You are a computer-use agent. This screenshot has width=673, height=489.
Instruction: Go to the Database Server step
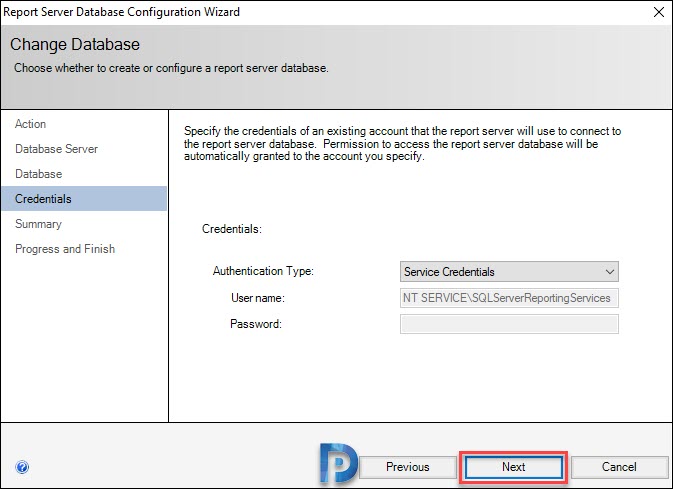pos(56,149)
